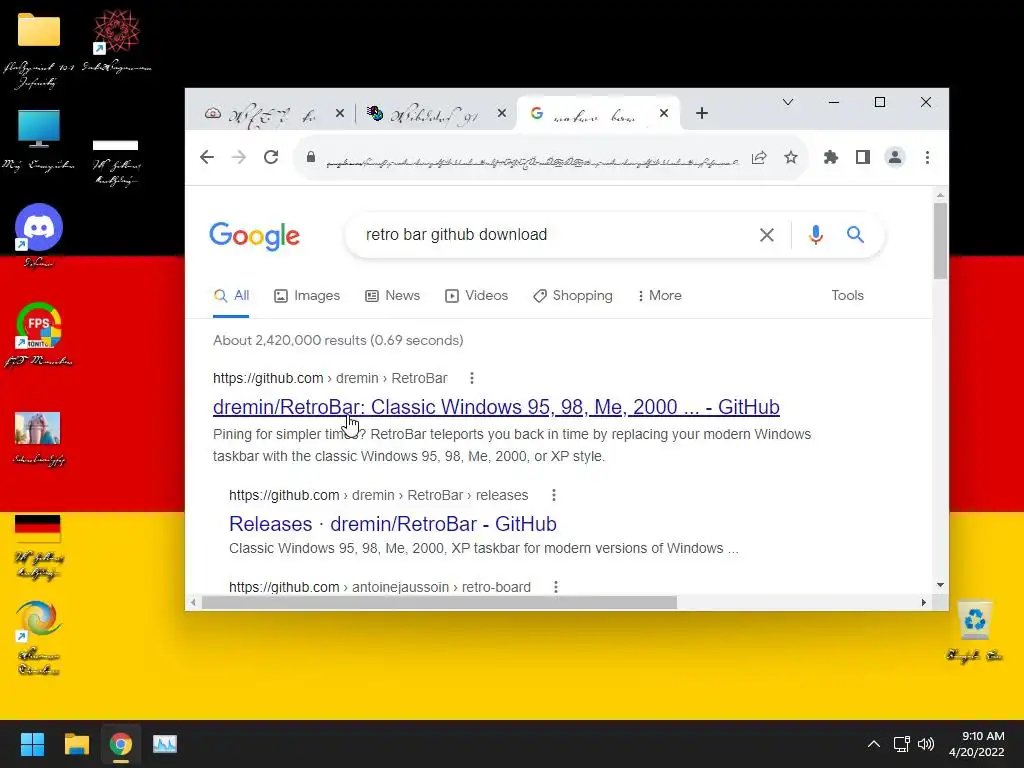Open options menu for the dremin RetroBar result
Image resolution: width=1024 pixels, height=768 pixels.
[x=472, y=378]
